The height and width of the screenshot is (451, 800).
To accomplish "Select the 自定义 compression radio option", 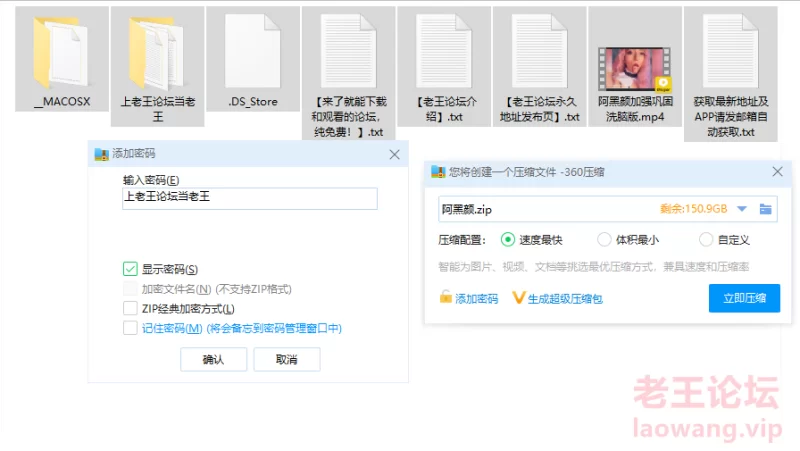I will [x=706, y=239].
